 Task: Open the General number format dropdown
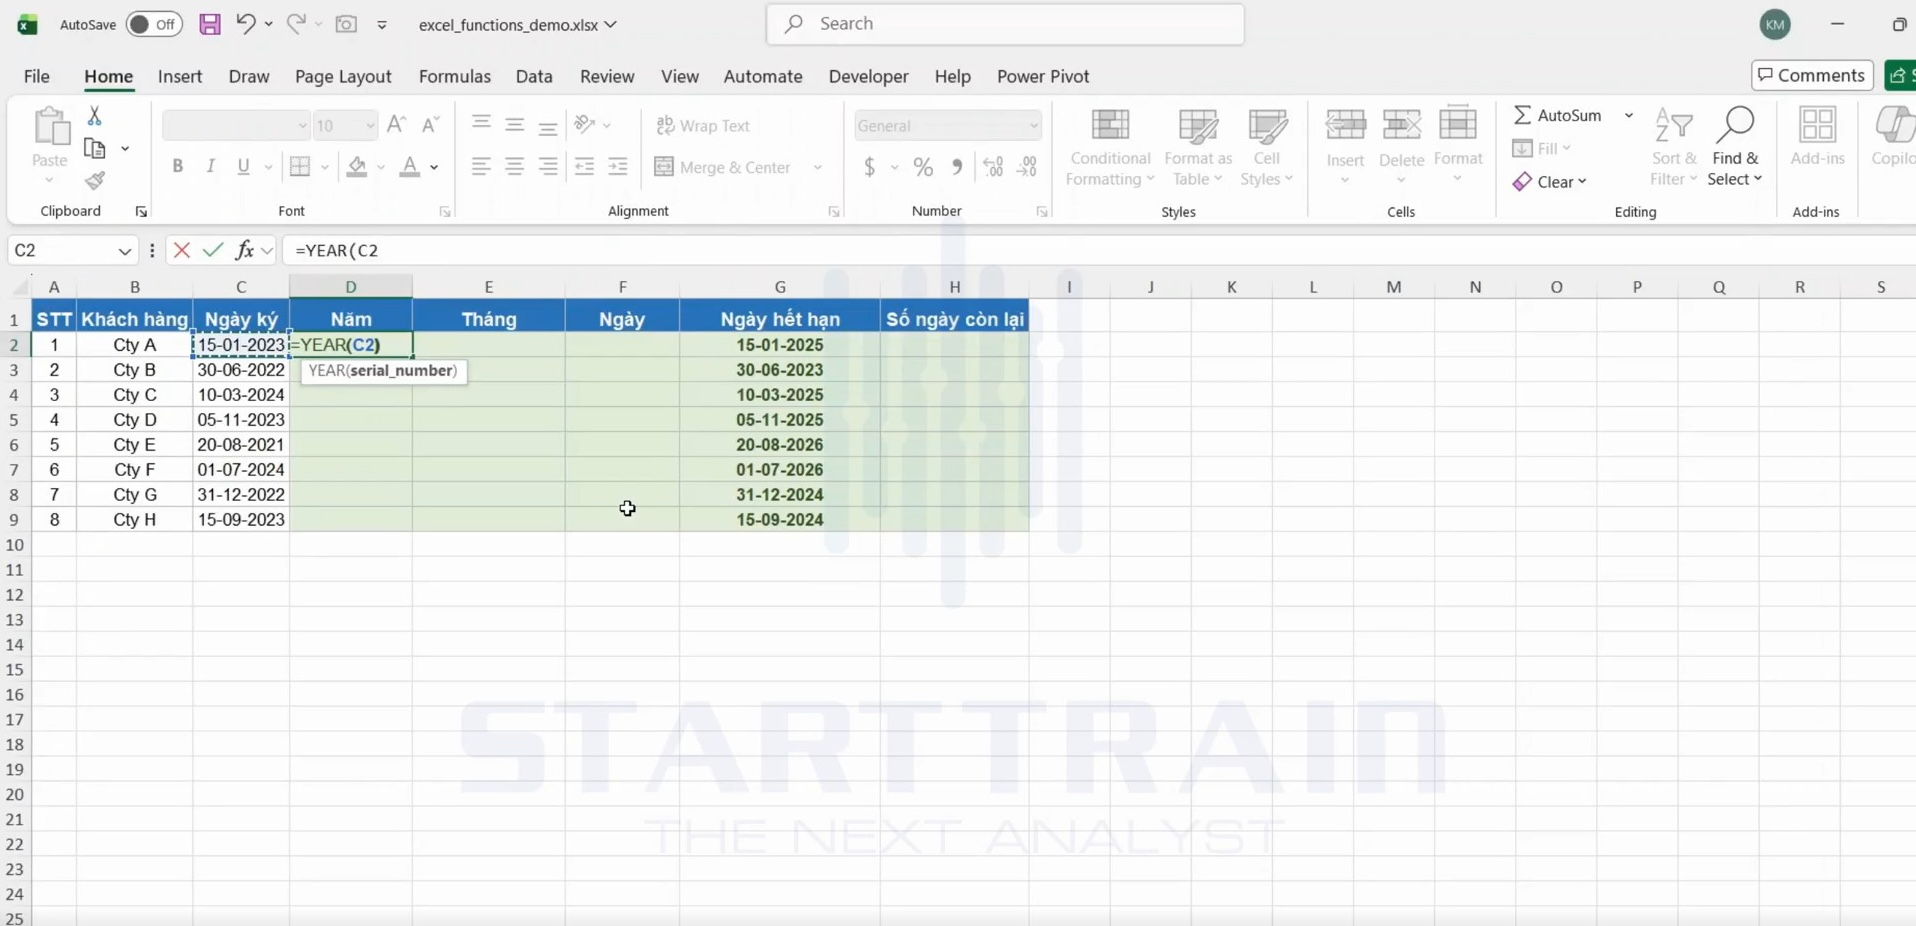point(1033,126)
